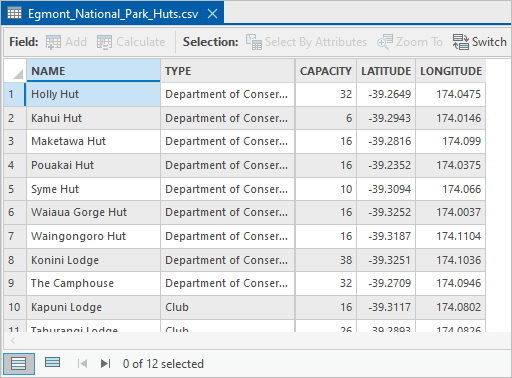Select the LATITUDE column header
Viewport: 512px width, 378px height.
click(386, 71)
